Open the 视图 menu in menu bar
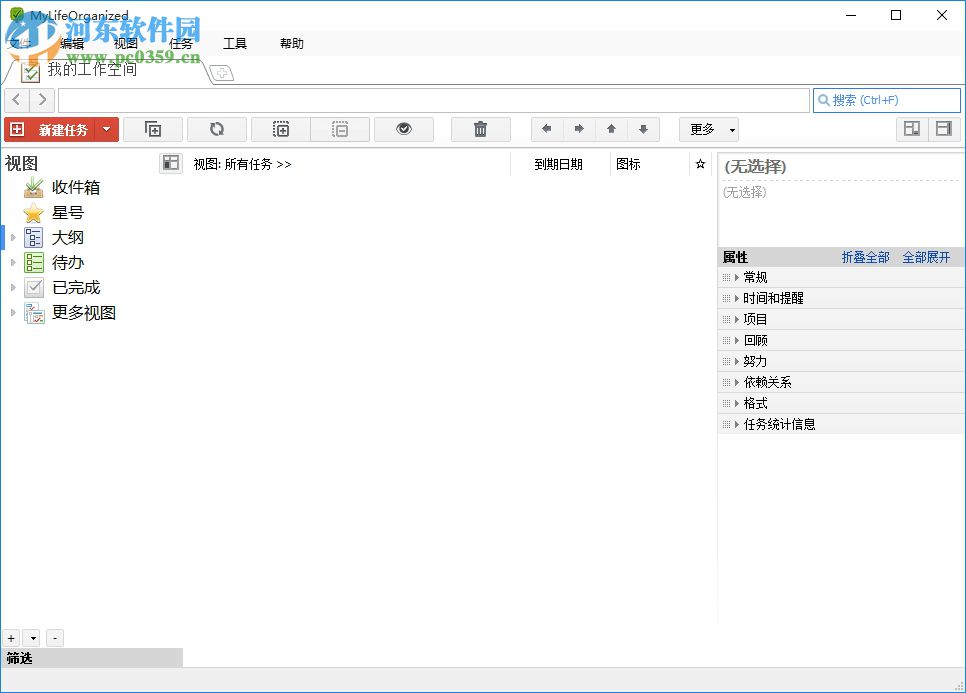966x693 pixels. pos(124,43)
